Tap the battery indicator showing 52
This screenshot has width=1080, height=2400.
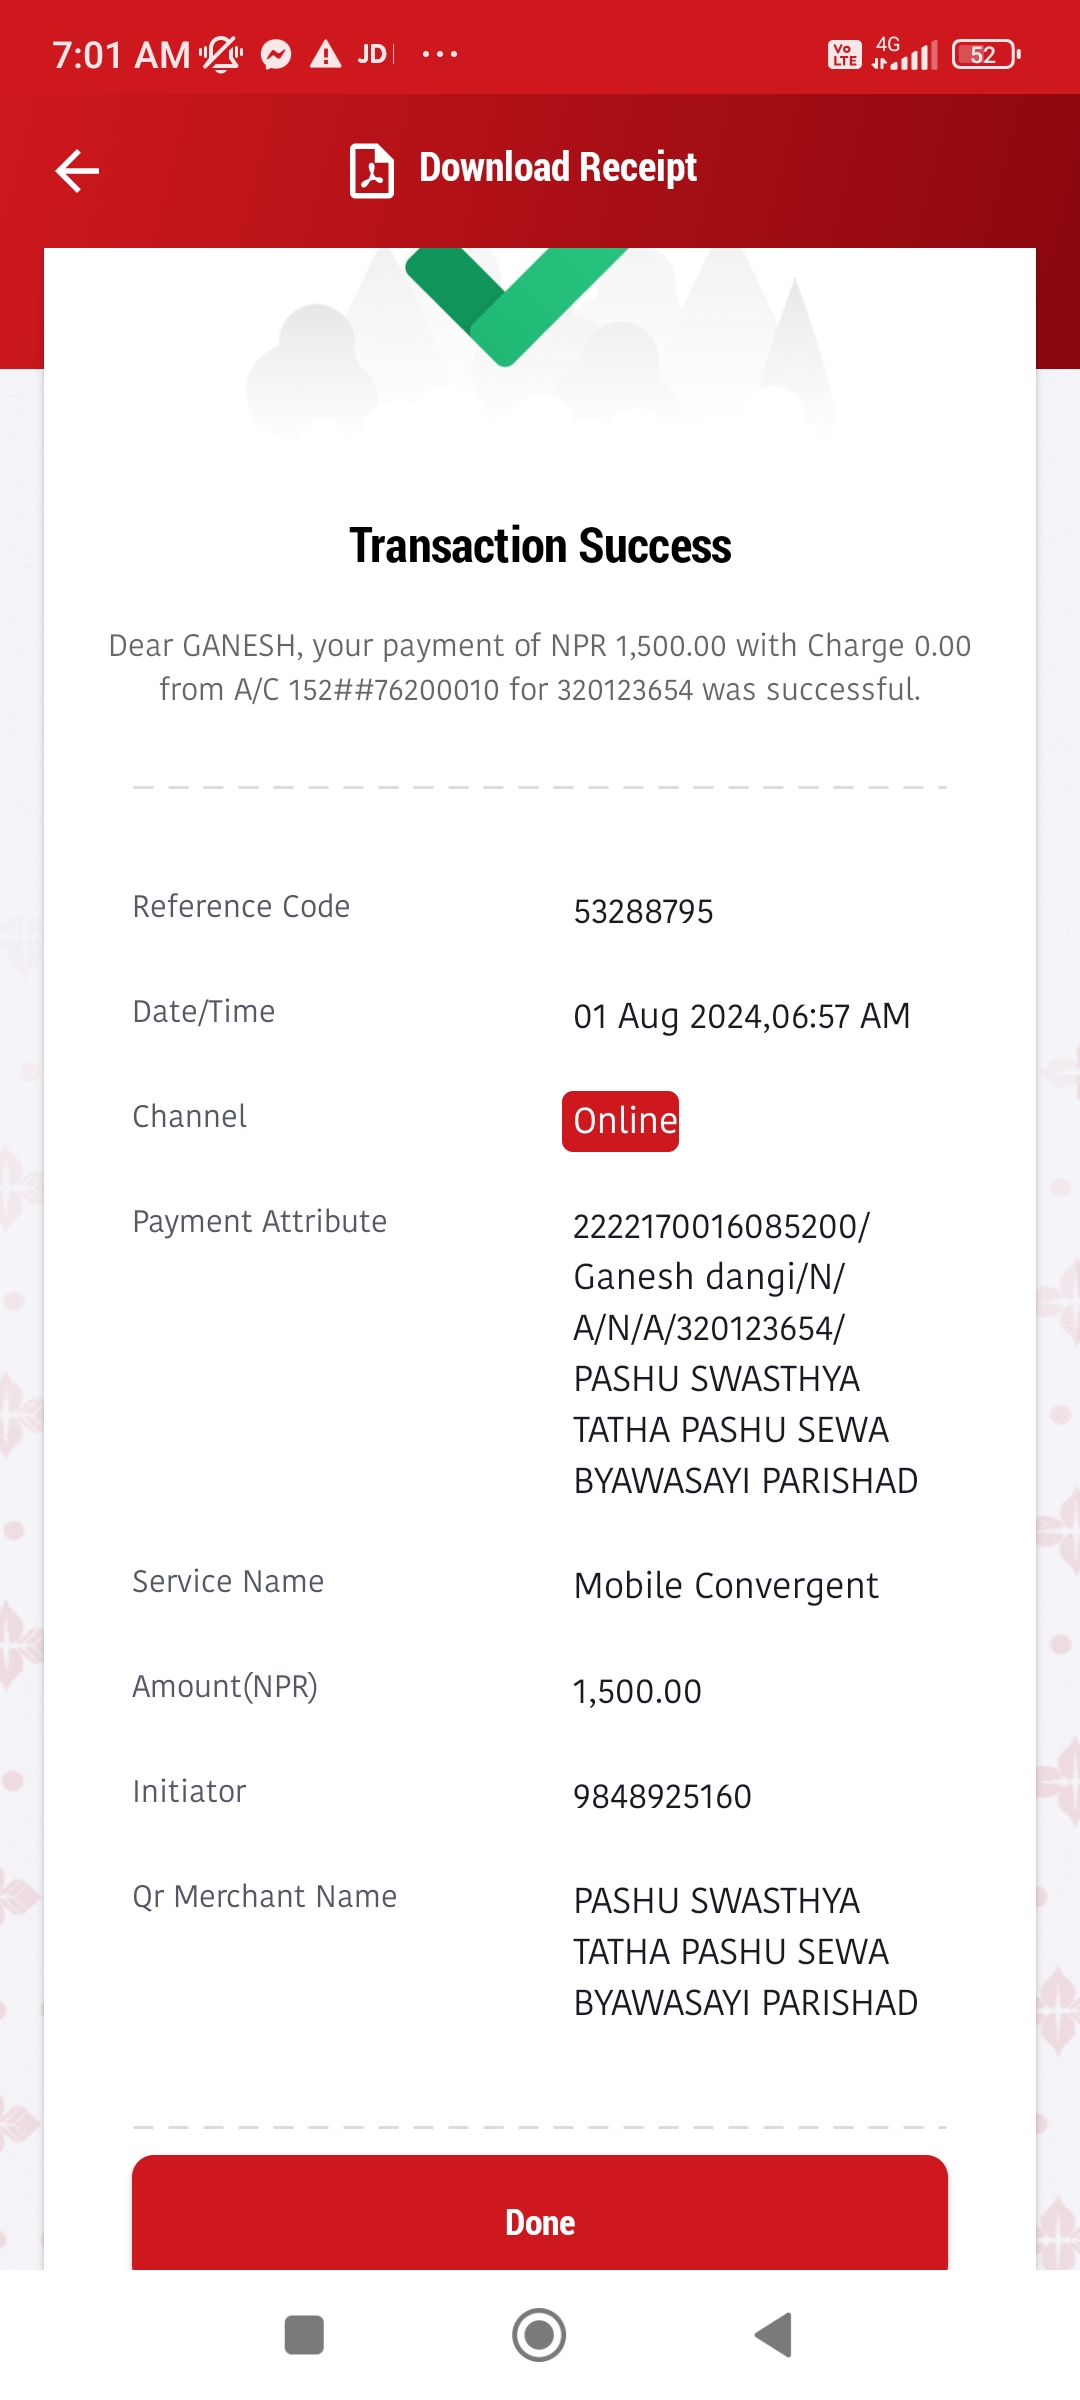(x=986, y=54)
